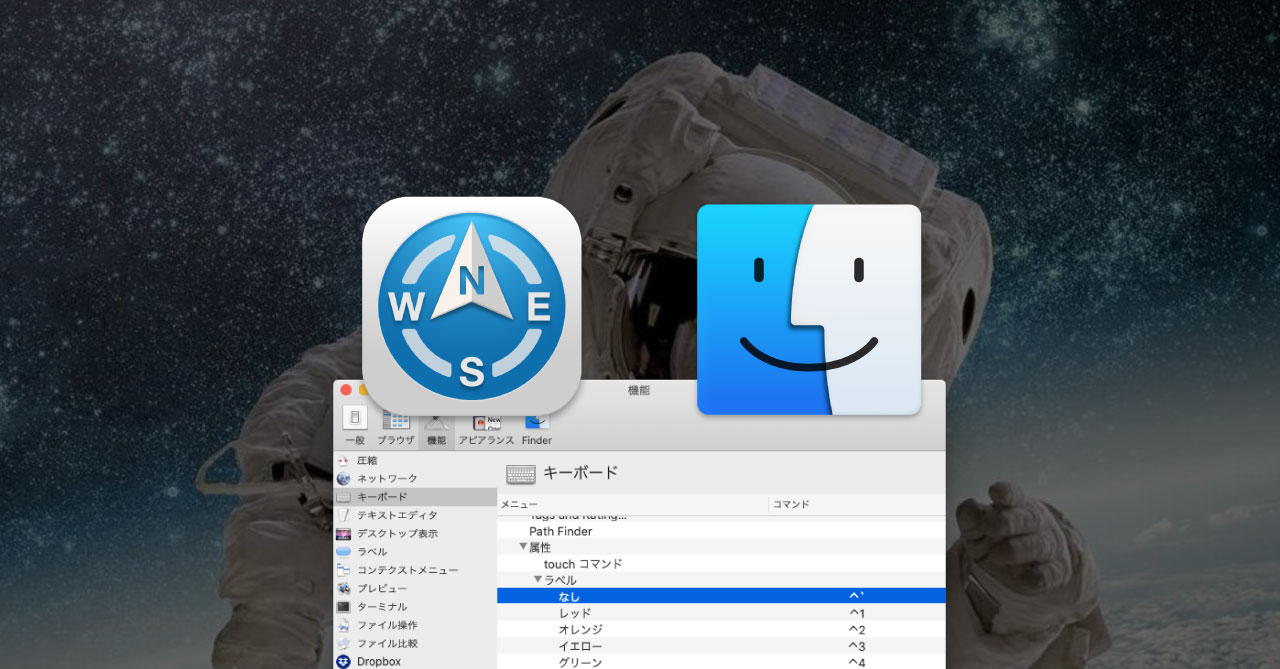Collapse the ラベル disclosure triangle in list
The width and height of the screenshot is (1280, 669).
537,580
